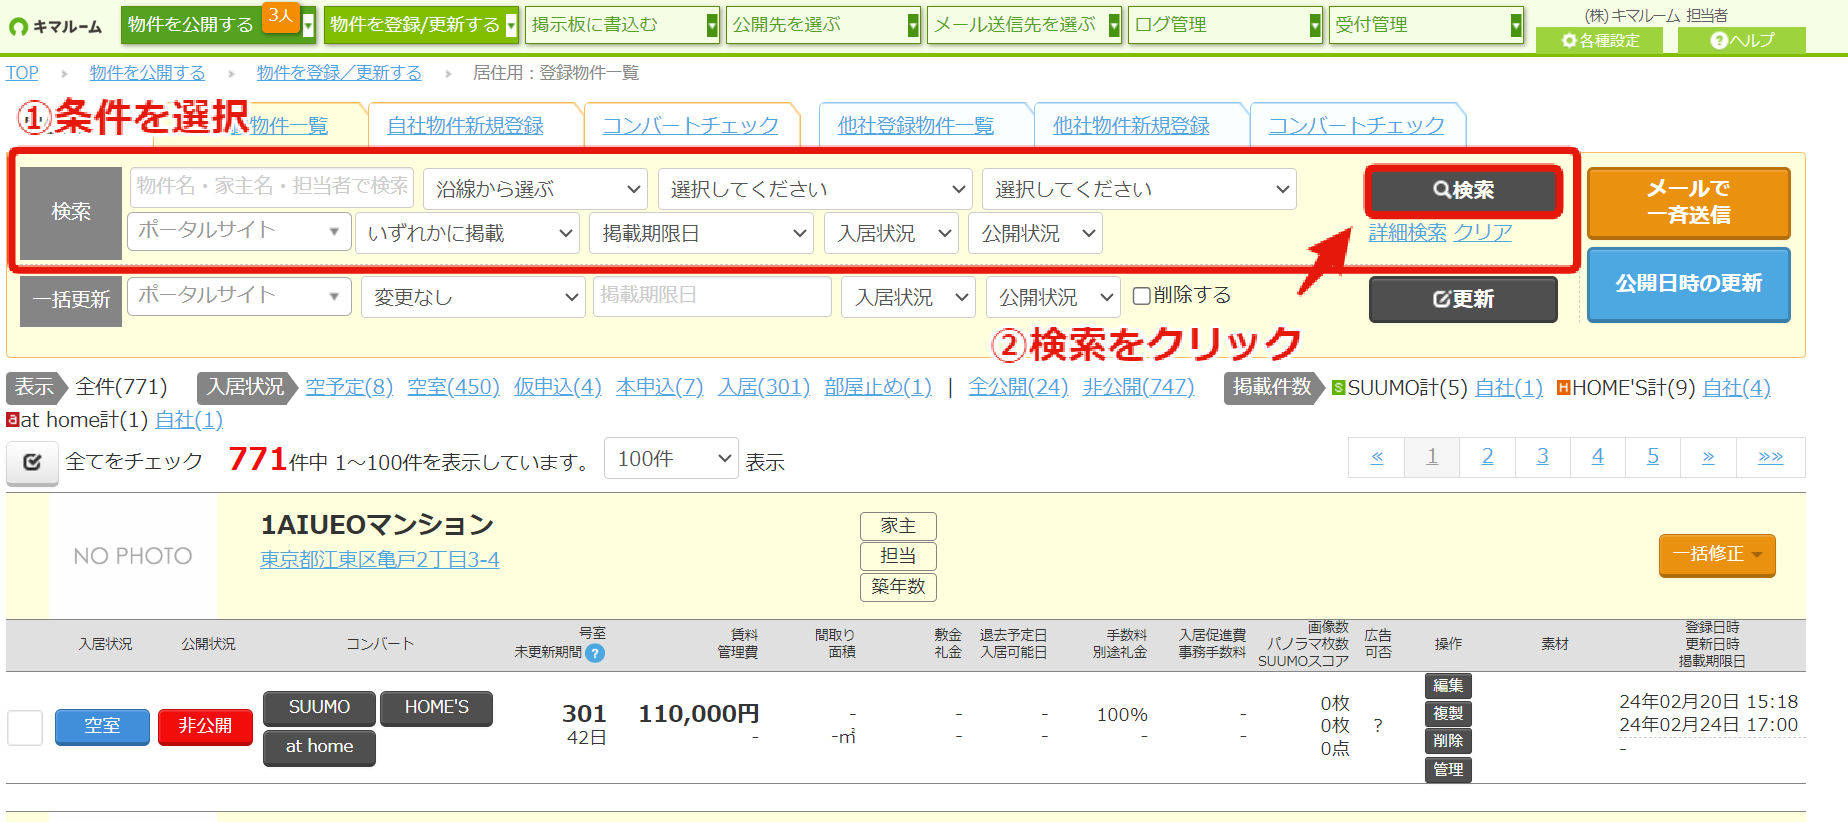Viewport: 1848px width, 822px height.
Task: Open the 変更なし dropdown
Action: point(473,297)
